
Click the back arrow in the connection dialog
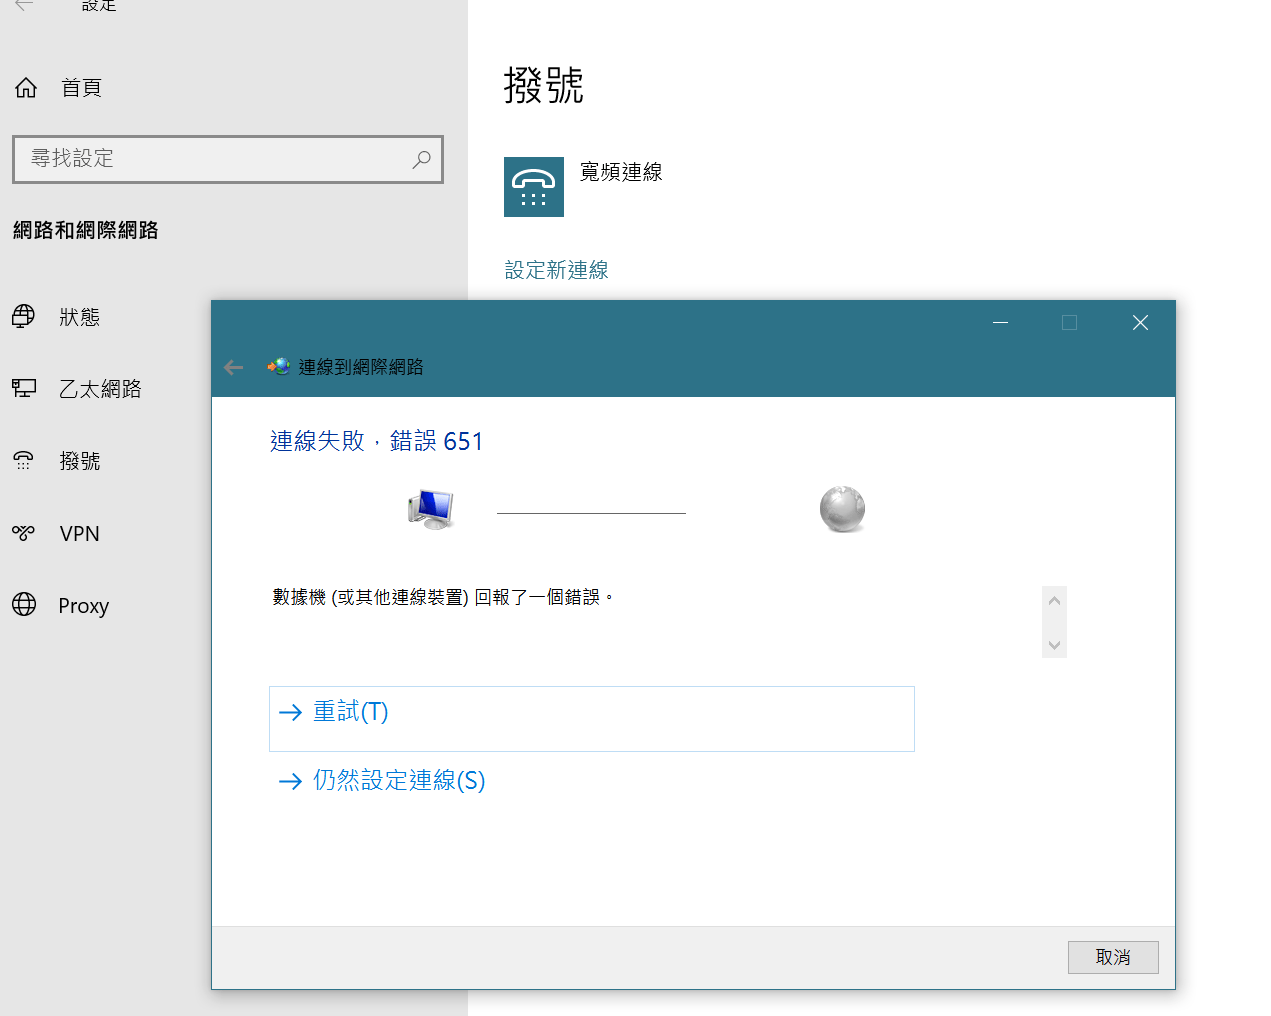(x=233, y=367)
